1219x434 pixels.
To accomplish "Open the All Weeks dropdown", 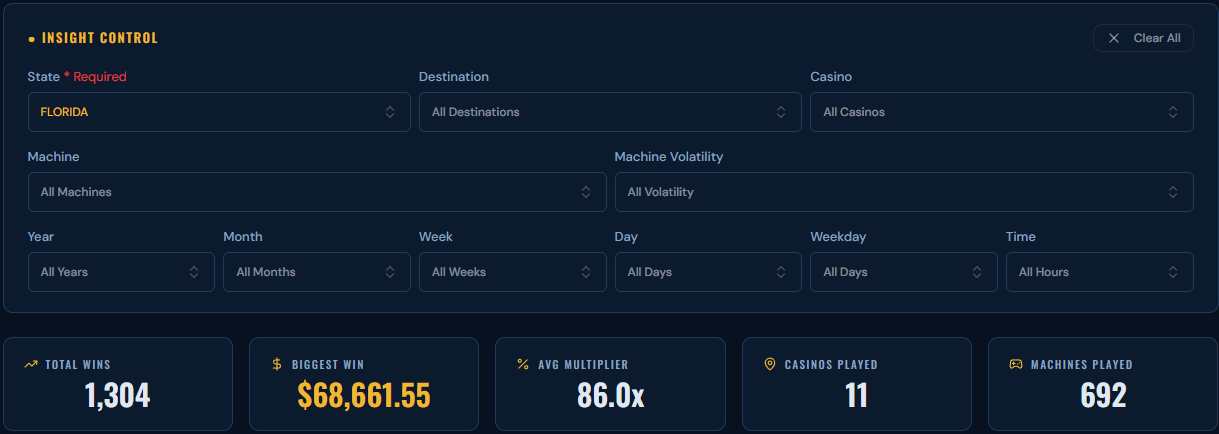I will pos(513,272).
